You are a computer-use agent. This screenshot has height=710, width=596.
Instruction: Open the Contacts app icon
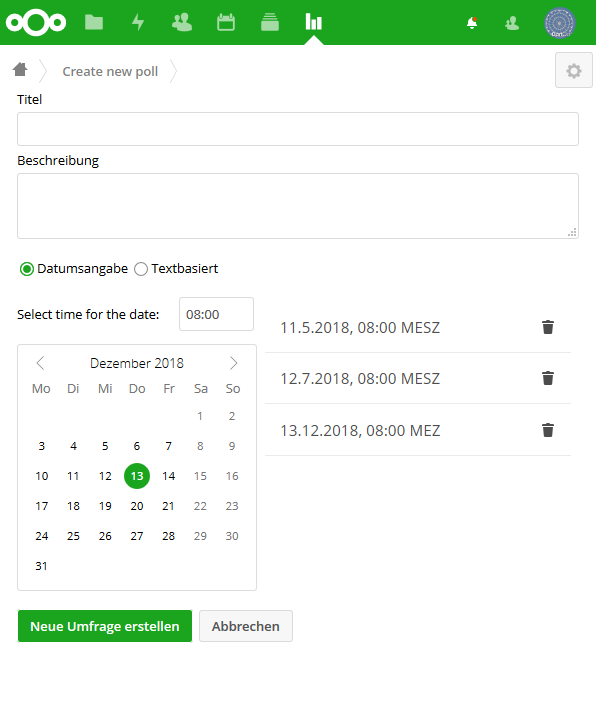pos(182,22)
